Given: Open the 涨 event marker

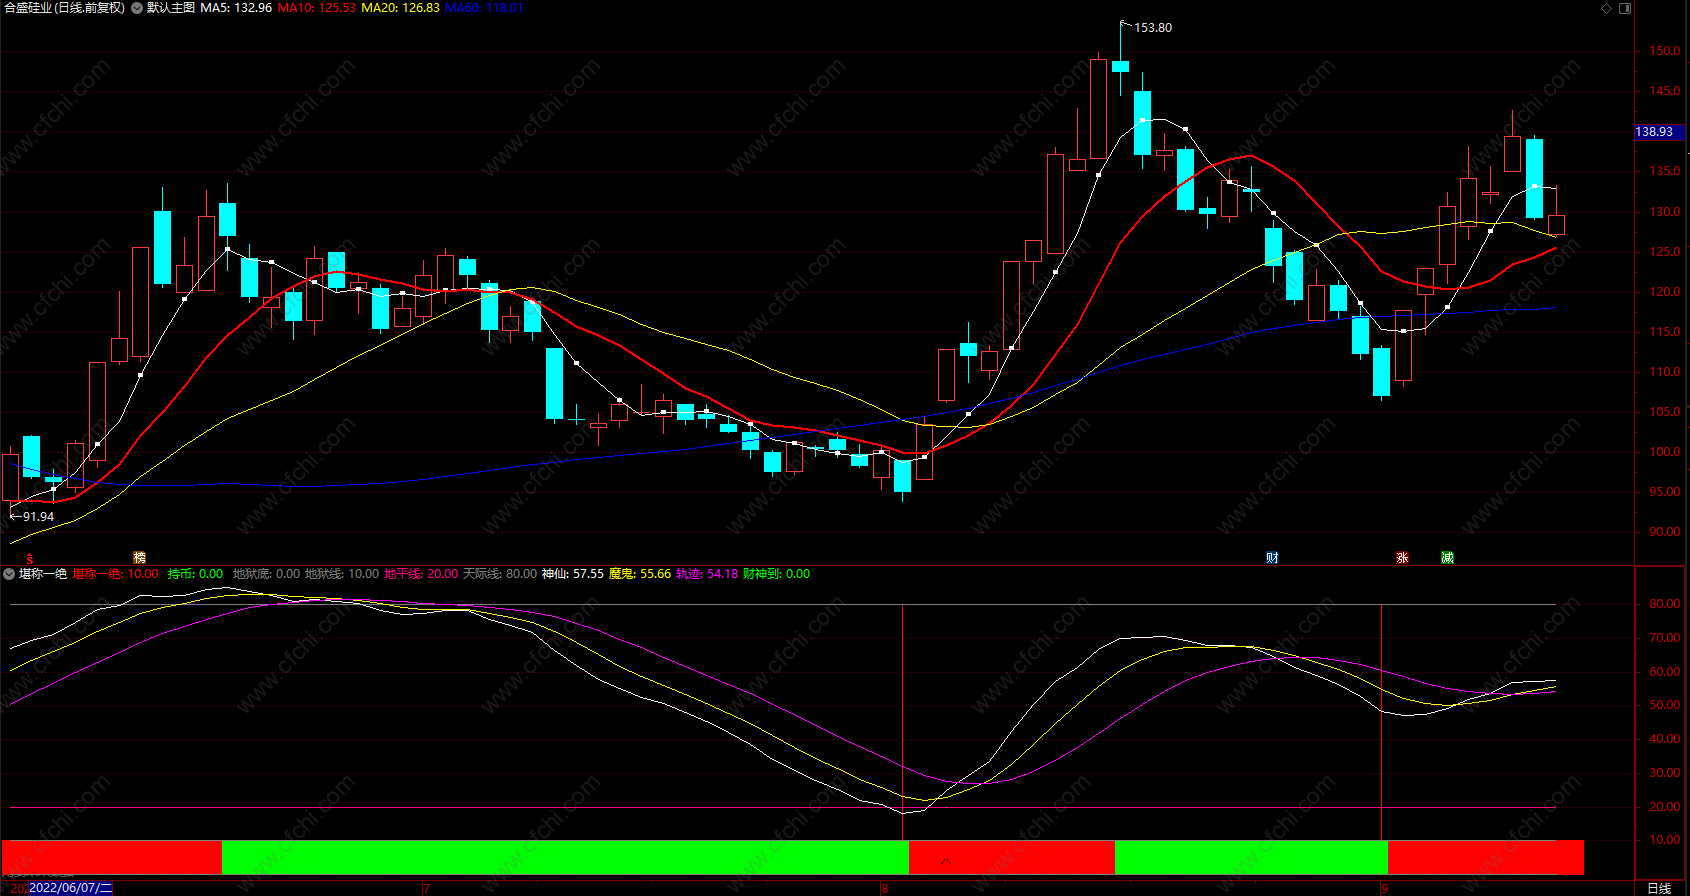Looking at the screenshot, I should [x=1402, y=558].
